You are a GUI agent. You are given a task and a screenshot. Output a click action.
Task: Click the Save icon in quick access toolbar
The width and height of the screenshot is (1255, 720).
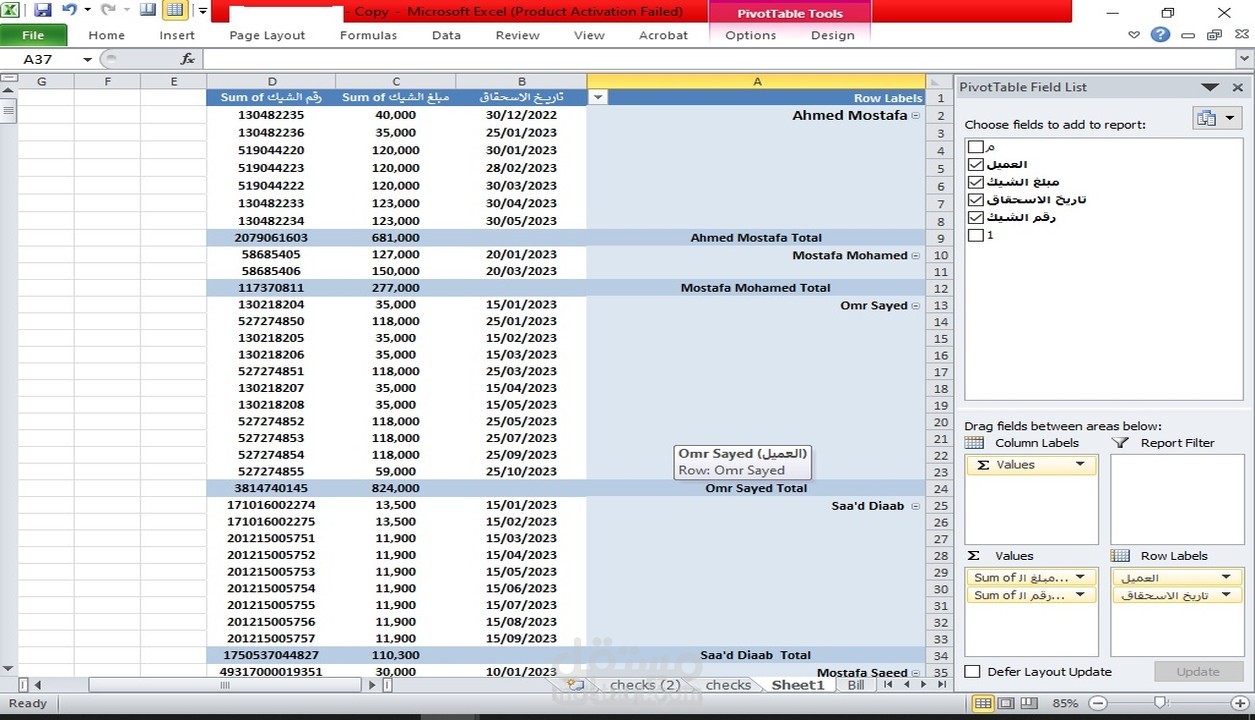tap(43, 11)
